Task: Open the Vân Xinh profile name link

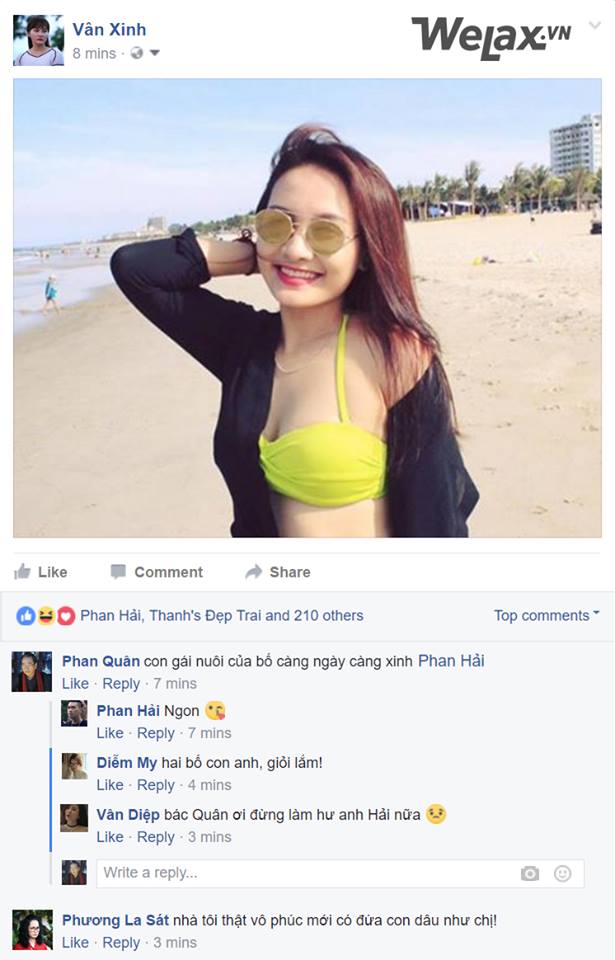Action: click(109, 30)
